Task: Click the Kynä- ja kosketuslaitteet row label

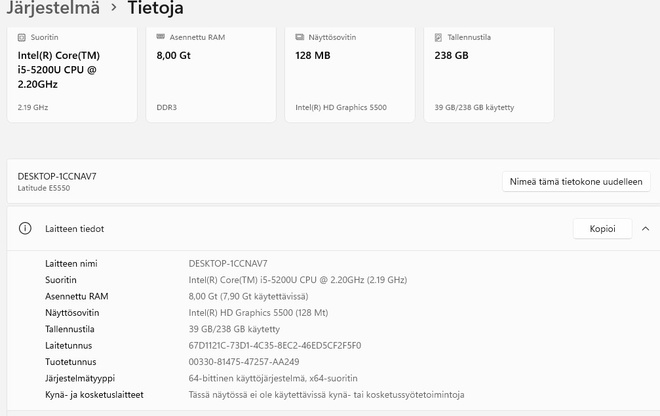Action: tap(94, 395)
